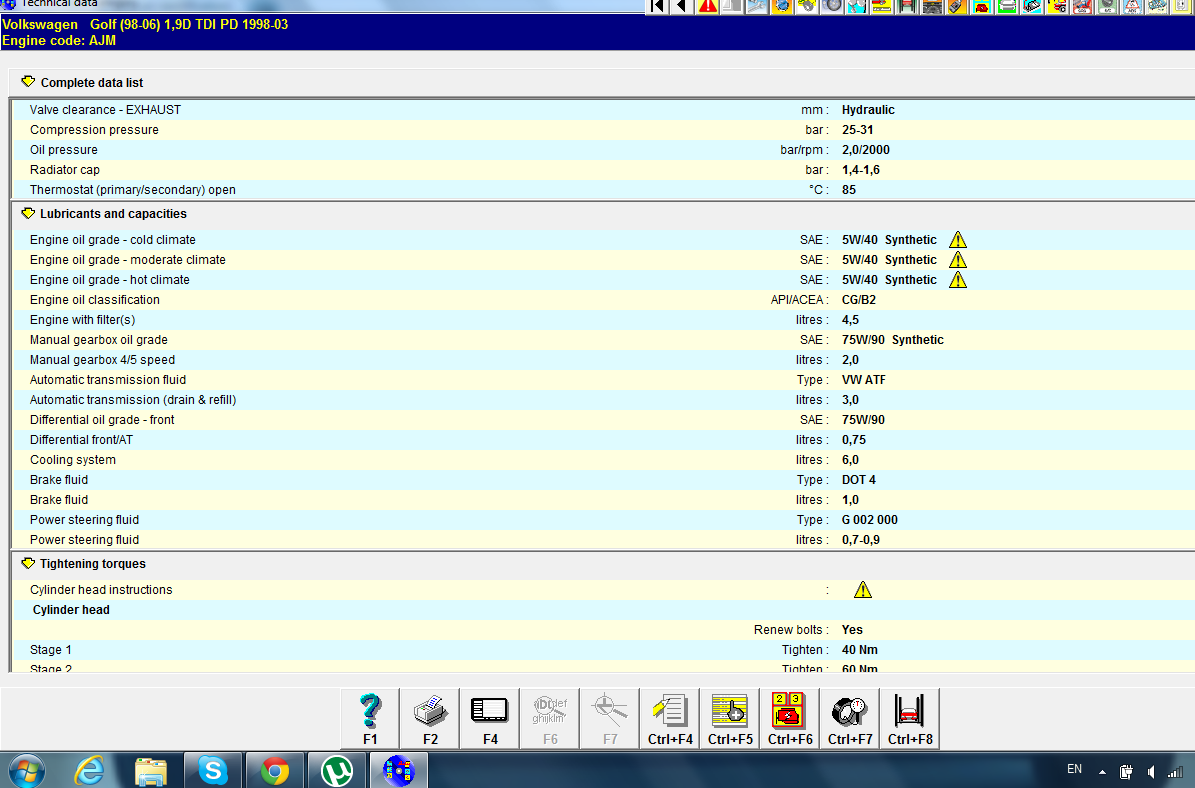
Task: Open the F4 screen display button
Action: coord(490,718)
